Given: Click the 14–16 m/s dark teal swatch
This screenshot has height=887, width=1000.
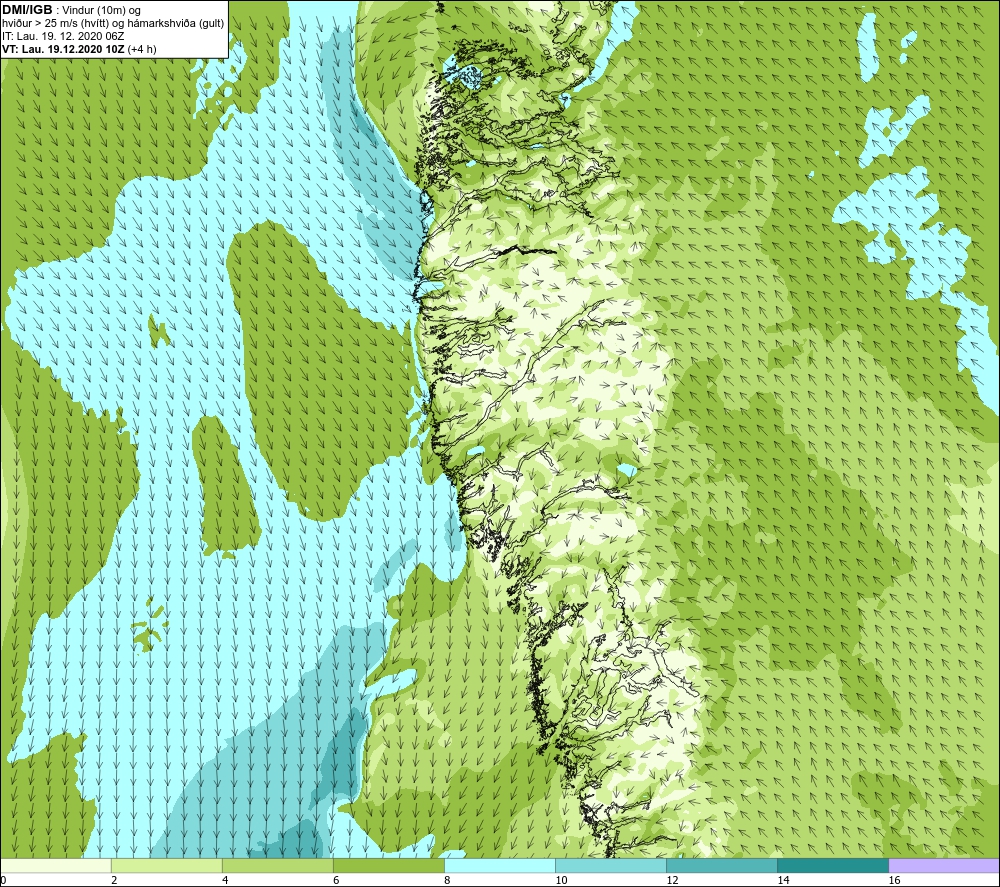Looking at the screenshot, I should tap(833, 865).
